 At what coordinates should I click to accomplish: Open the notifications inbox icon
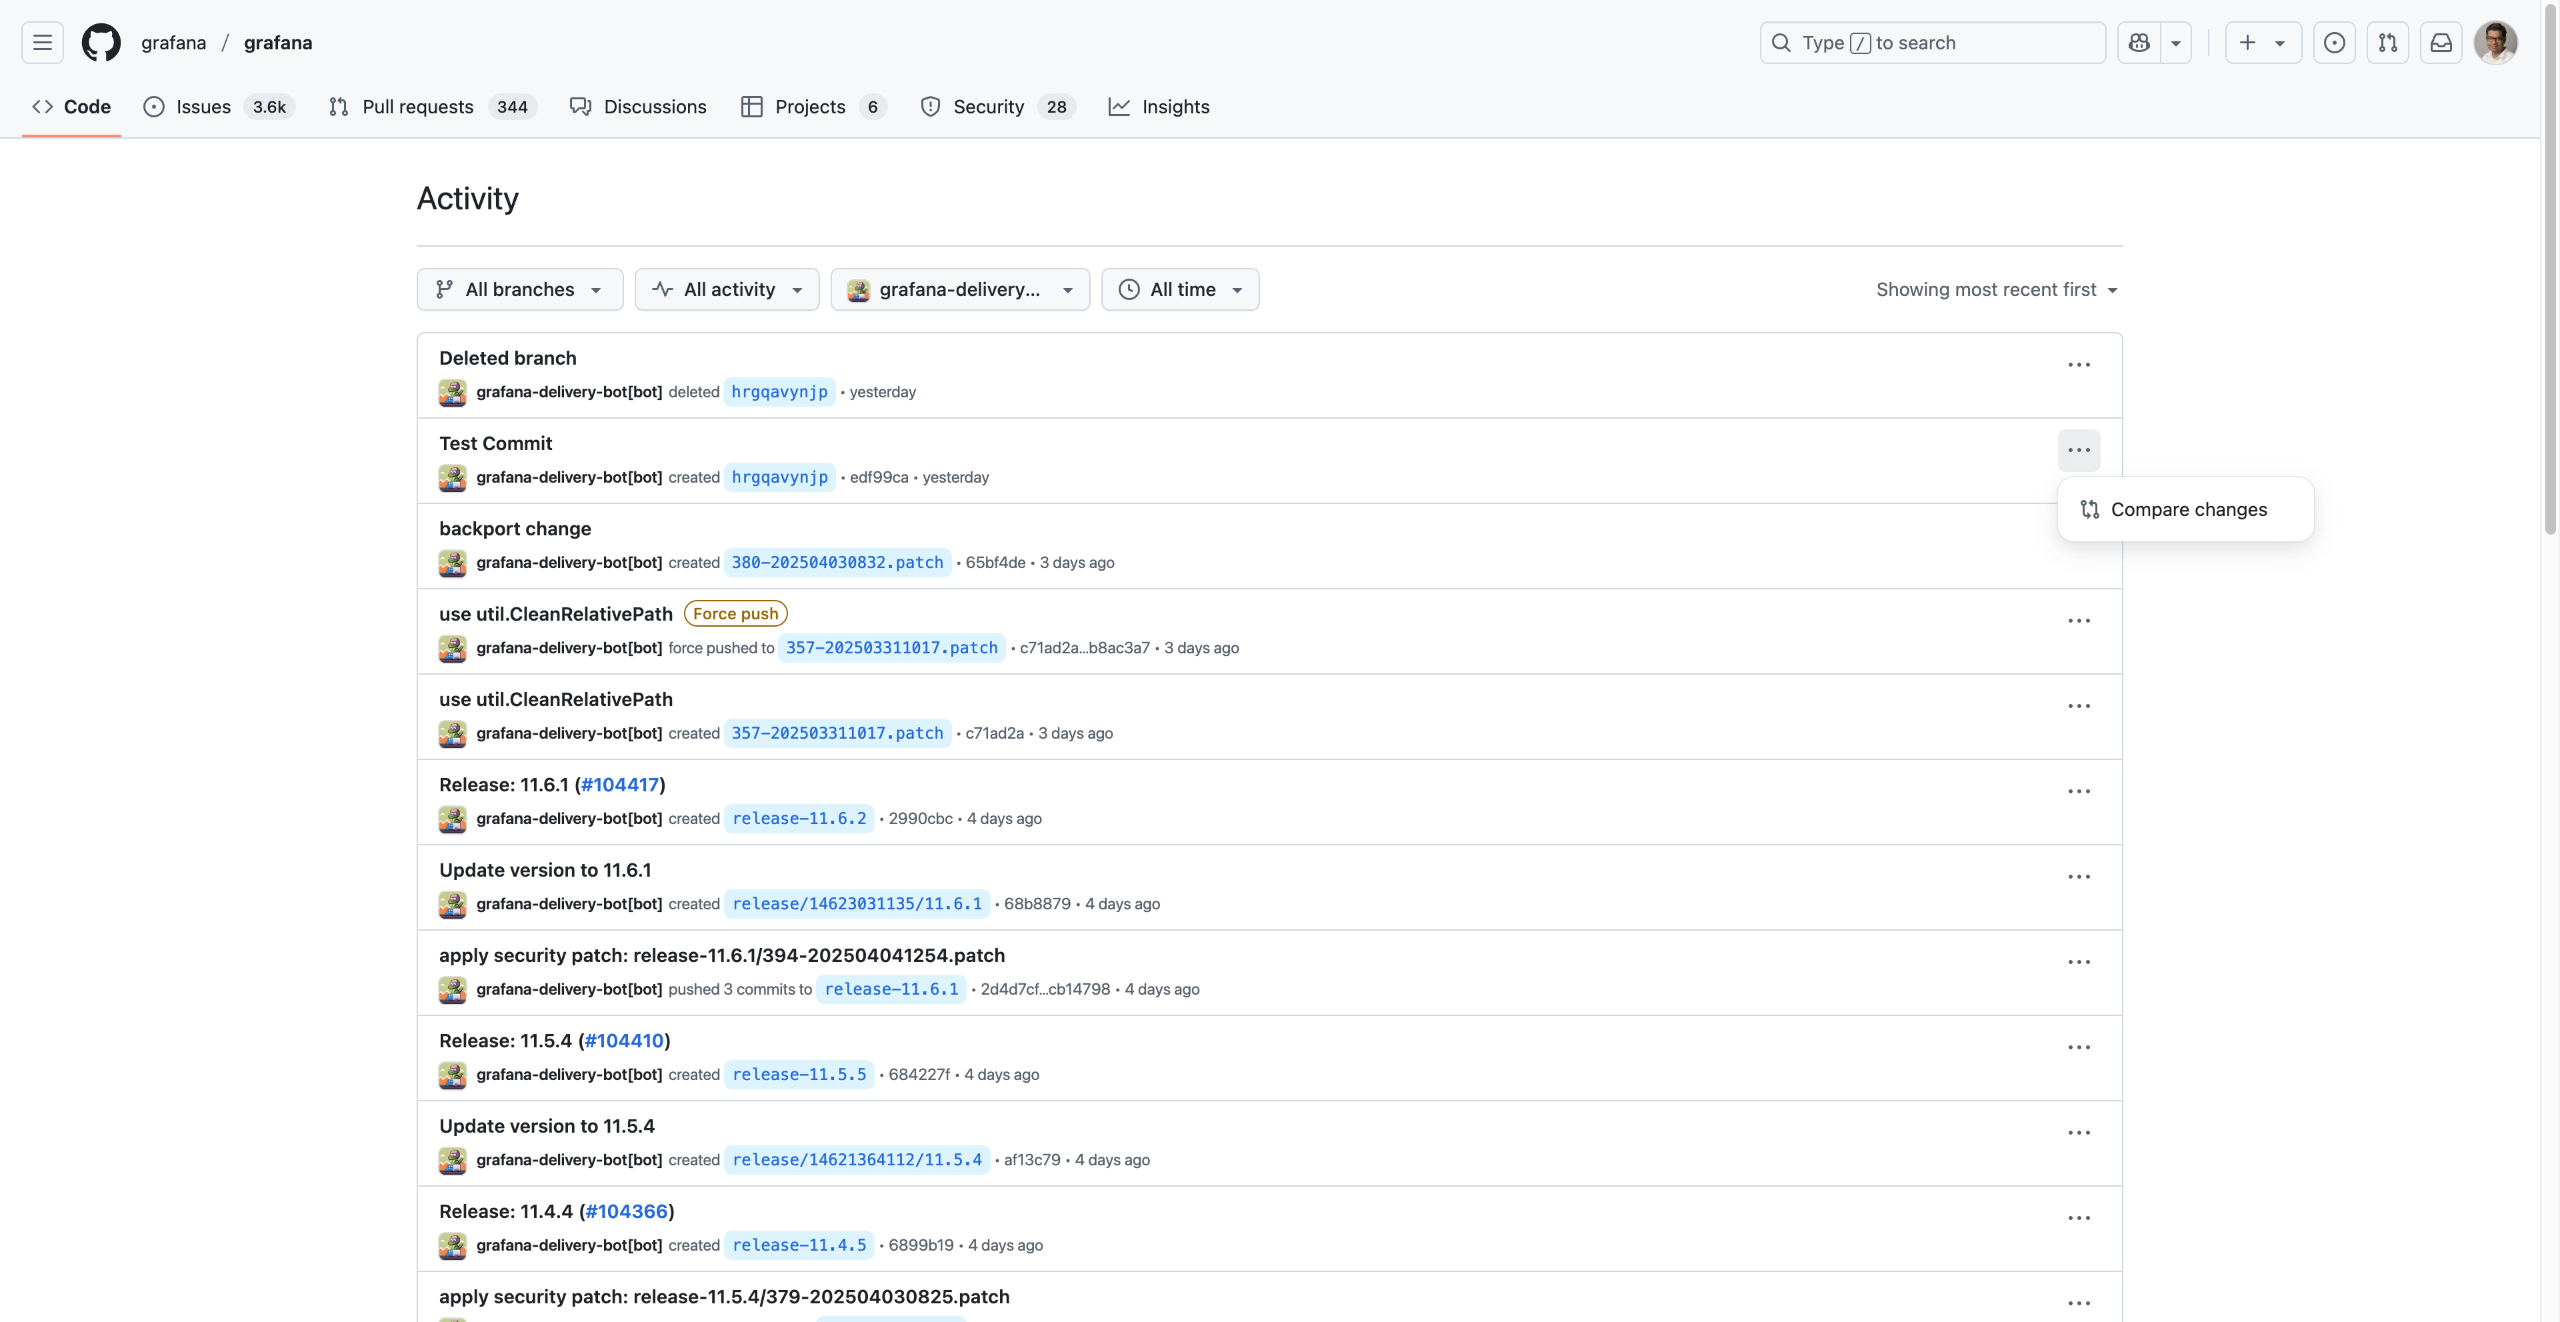(x=2441, y=43)
